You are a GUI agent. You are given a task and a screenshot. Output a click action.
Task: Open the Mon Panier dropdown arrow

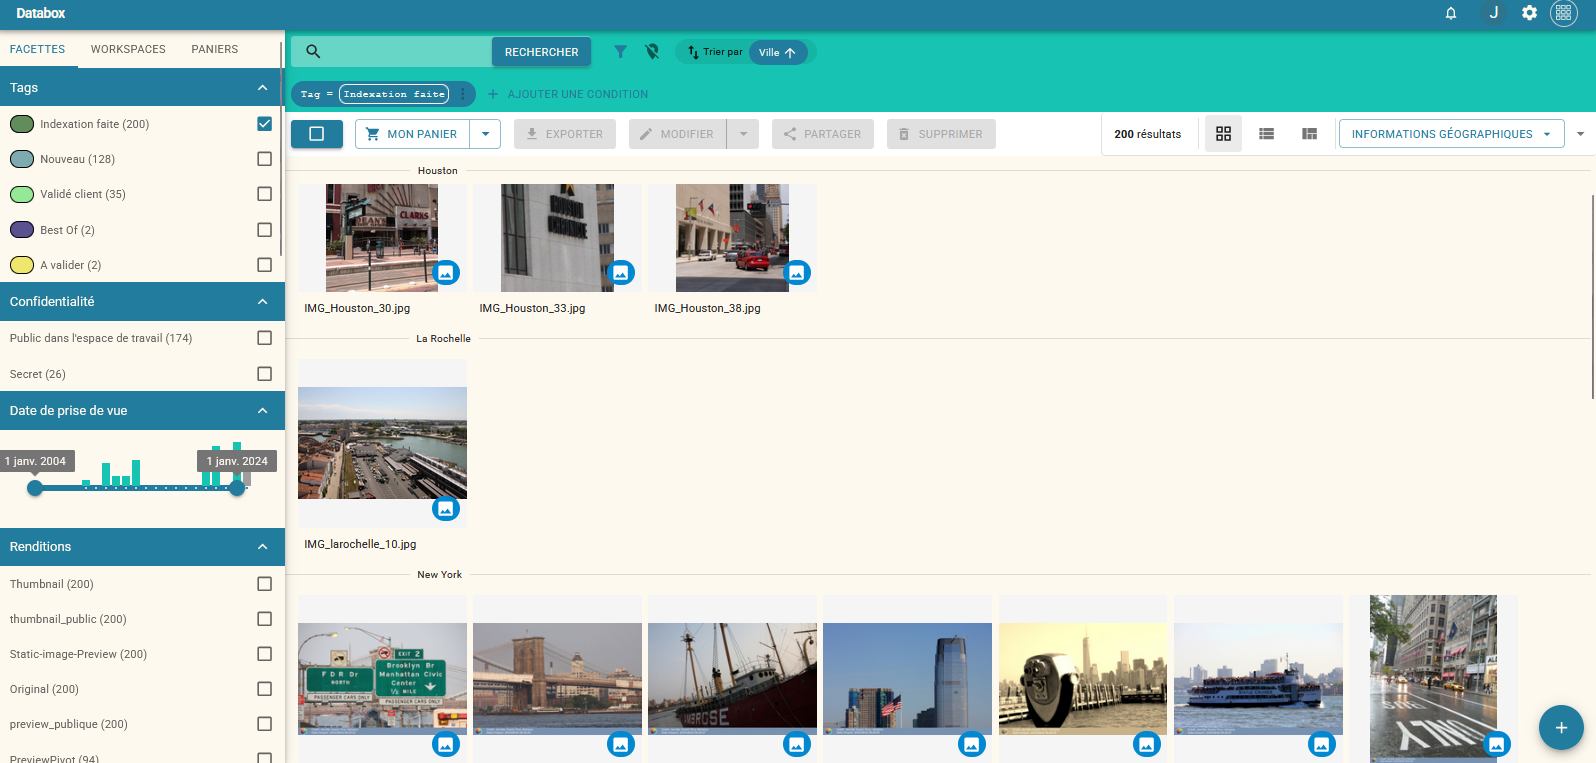(485, 134)
